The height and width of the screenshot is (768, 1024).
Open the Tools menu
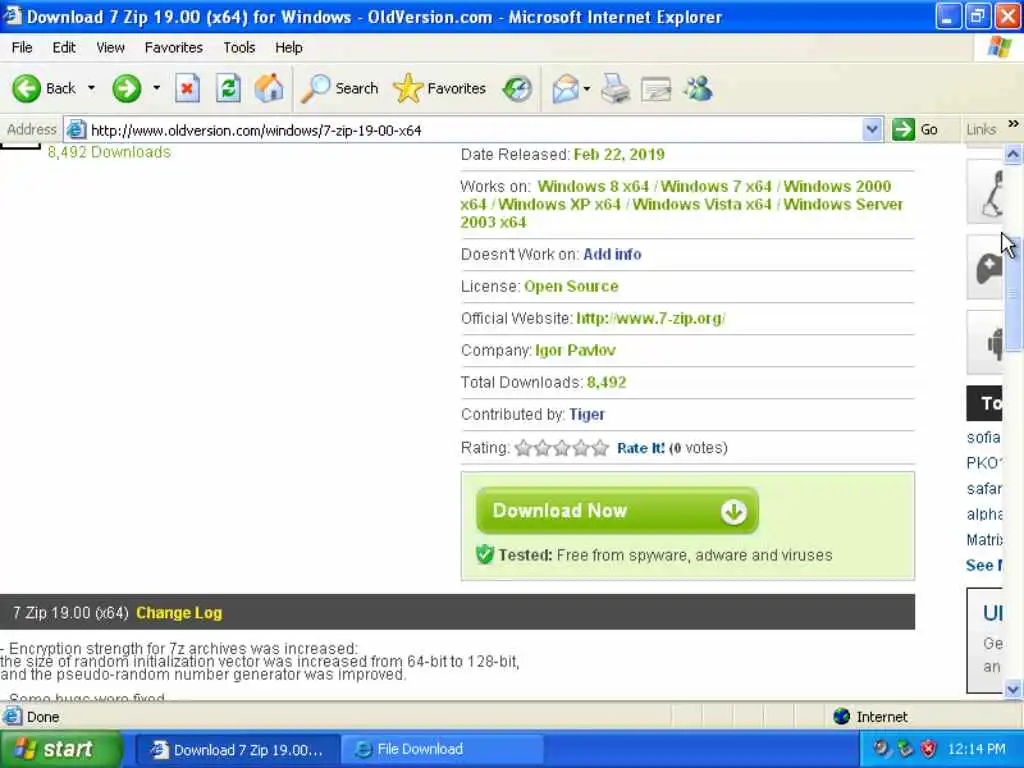(x=239, y=48)
